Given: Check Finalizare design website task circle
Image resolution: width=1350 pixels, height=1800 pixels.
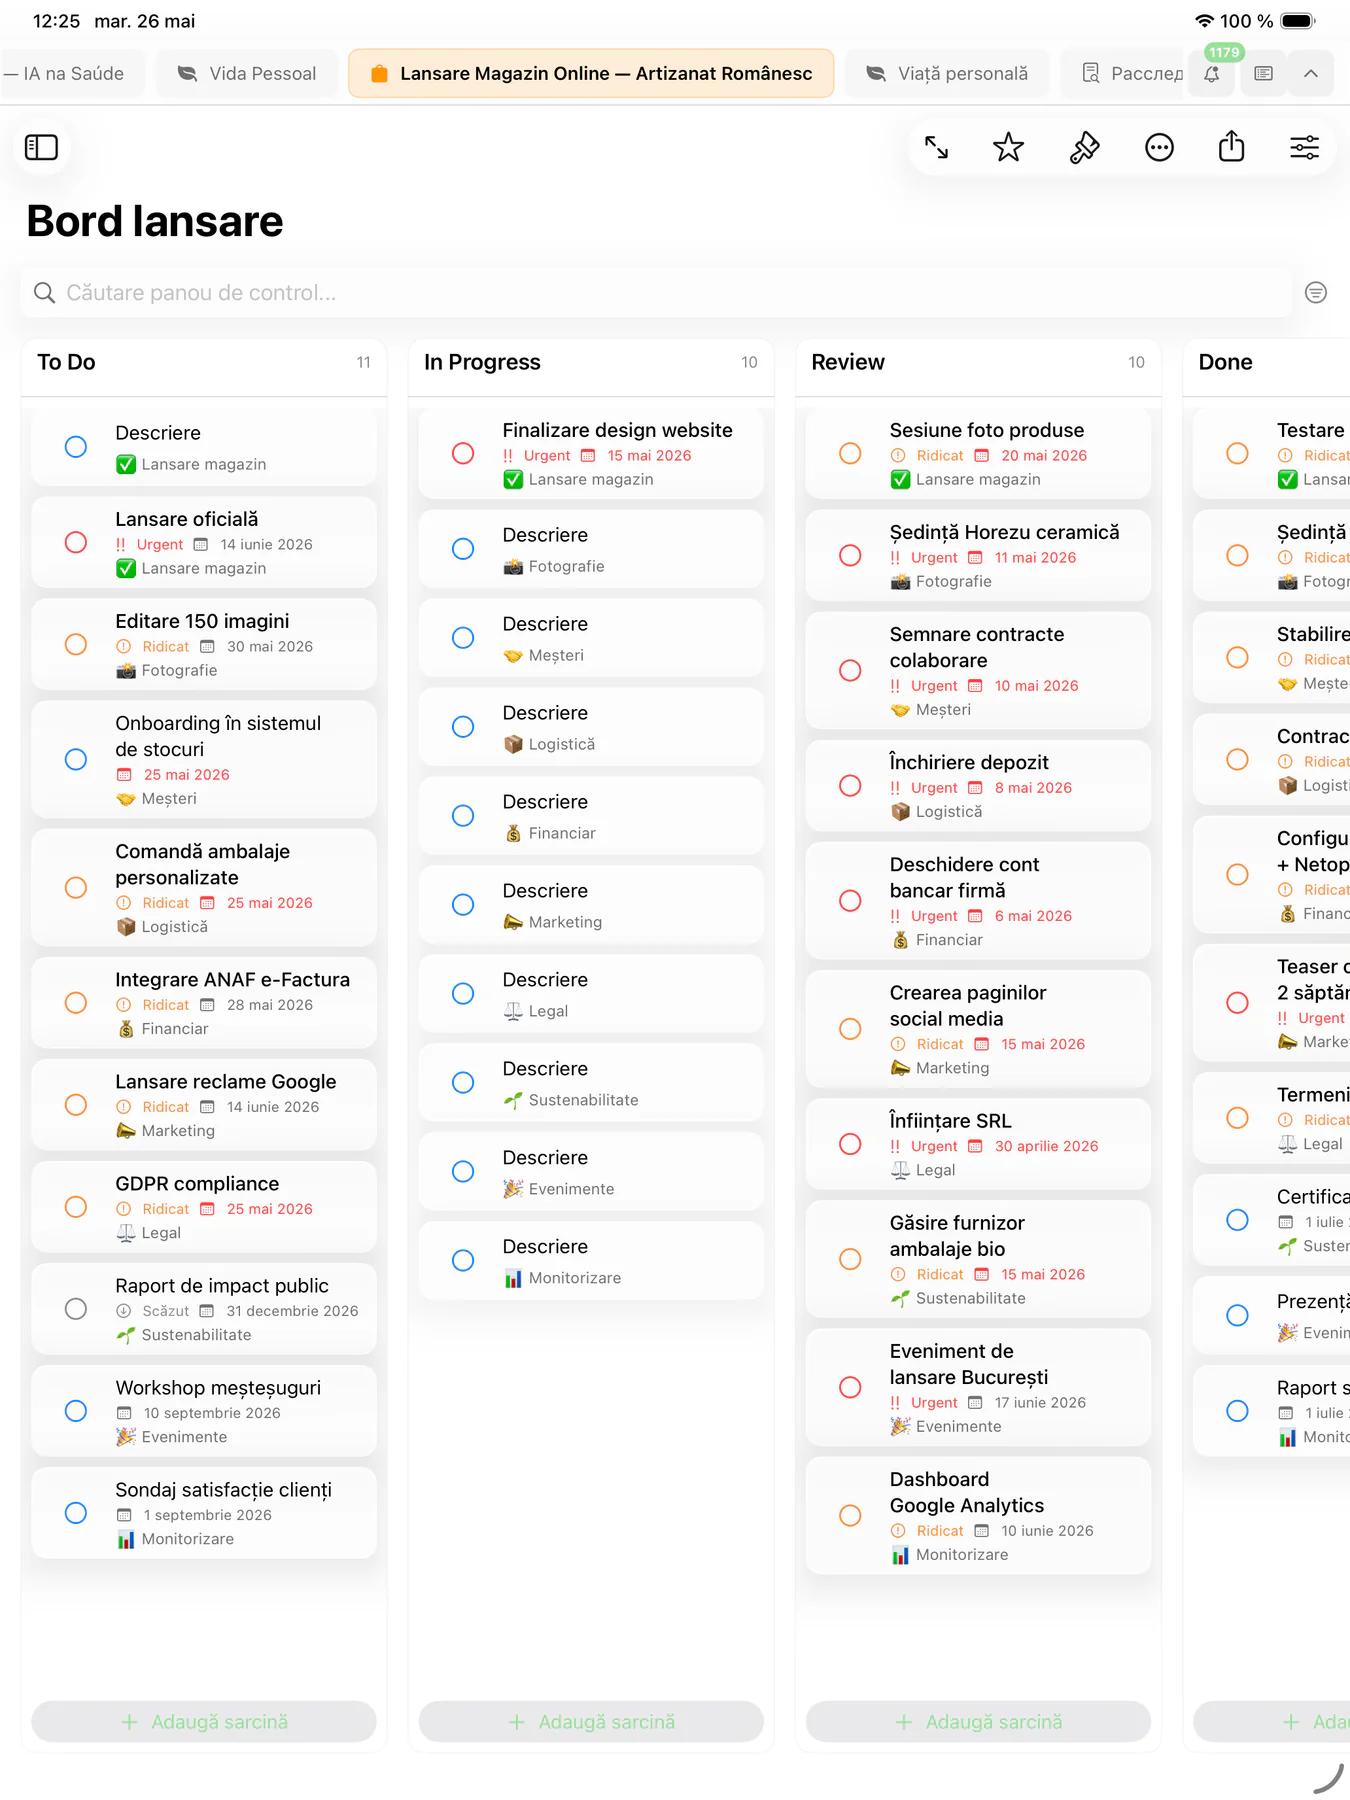Looking at the screenshot, I should coord(463,453).
